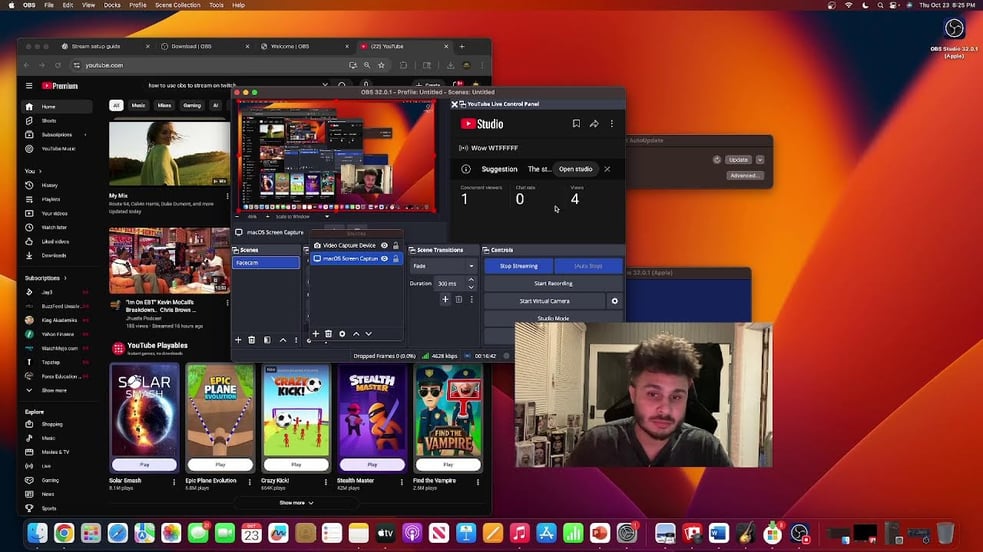Toggle visibility of macOS Screen Capture source
This screenshot has height=552, width=983.
pos(384,258)
